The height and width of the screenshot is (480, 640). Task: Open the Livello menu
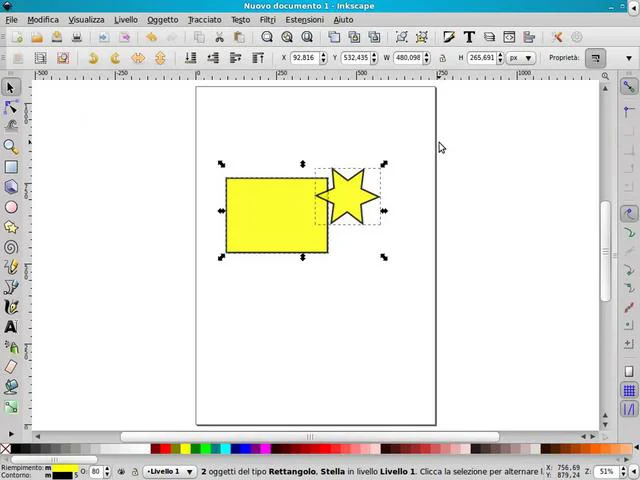(126, 20)
